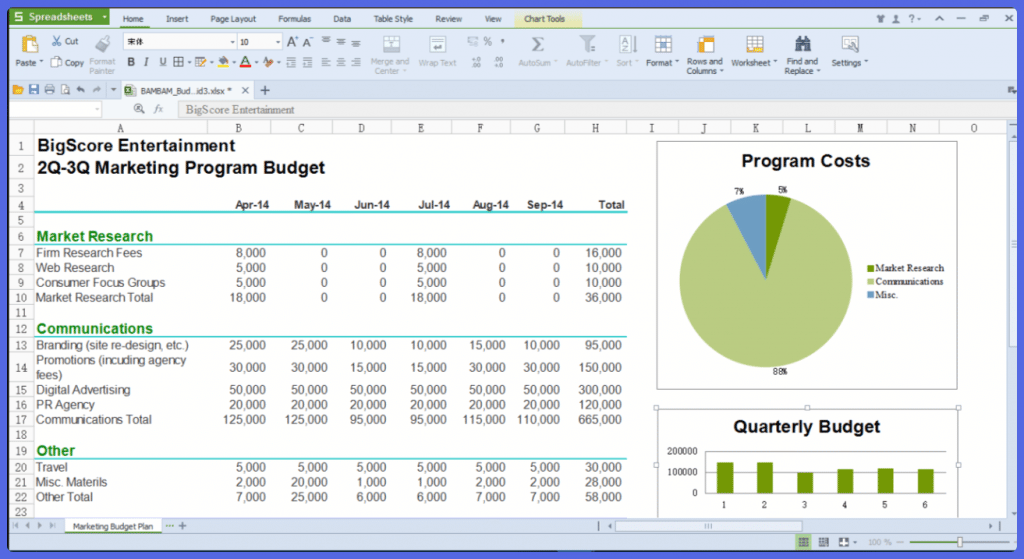The width and height of the screenshot is (1024, 559).
Task: Decrease font size with small A
Action: click(307, 42)
